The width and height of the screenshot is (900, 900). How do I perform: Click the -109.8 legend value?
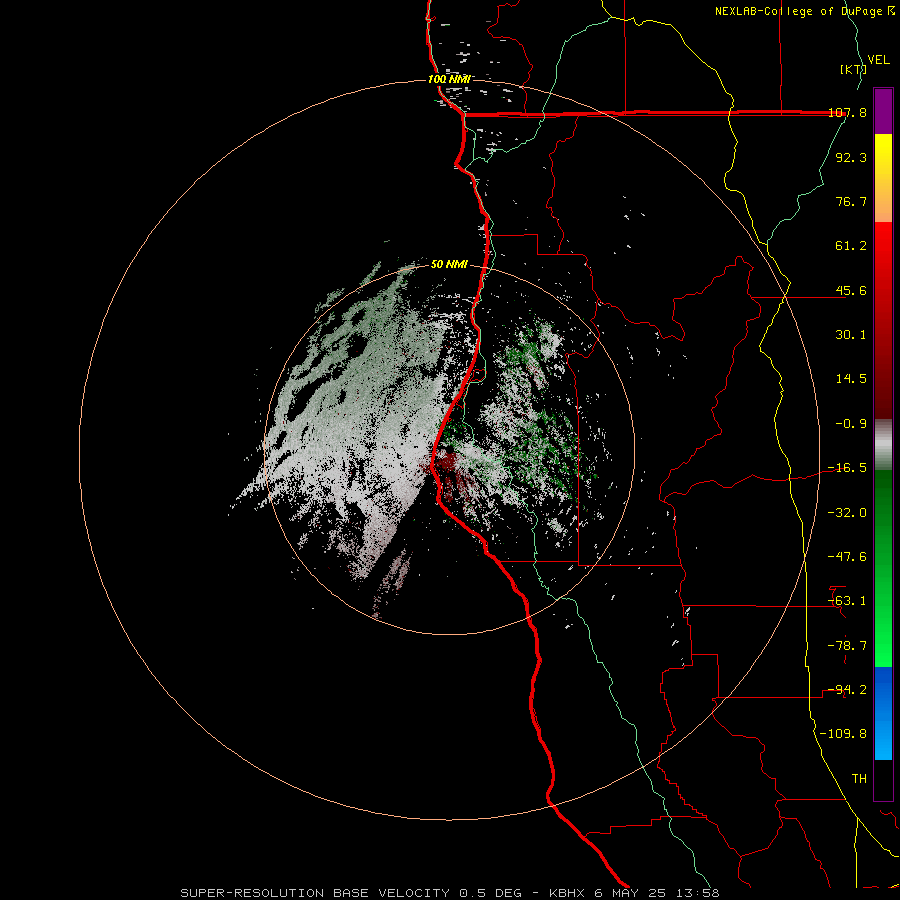843,734
